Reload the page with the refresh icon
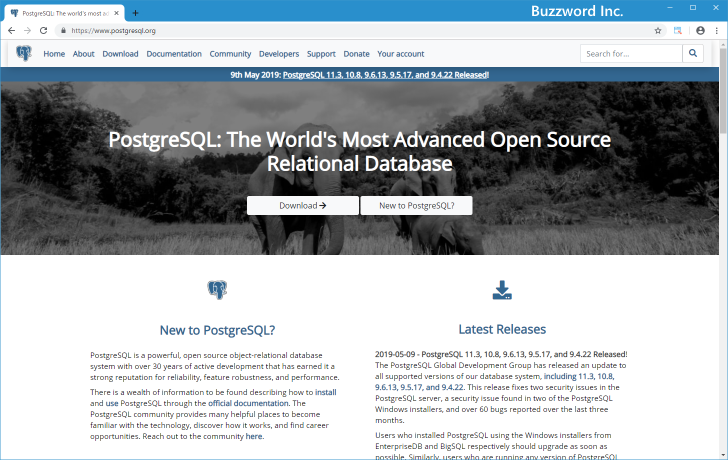Screen dimensions: 728x460 pyautogui.click(x=43, y=31)
